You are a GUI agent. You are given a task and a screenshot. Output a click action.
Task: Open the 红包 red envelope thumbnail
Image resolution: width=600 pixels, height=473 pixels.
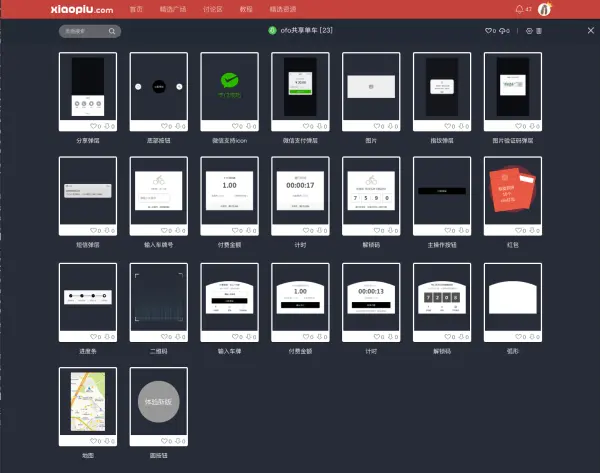point(513,191)
